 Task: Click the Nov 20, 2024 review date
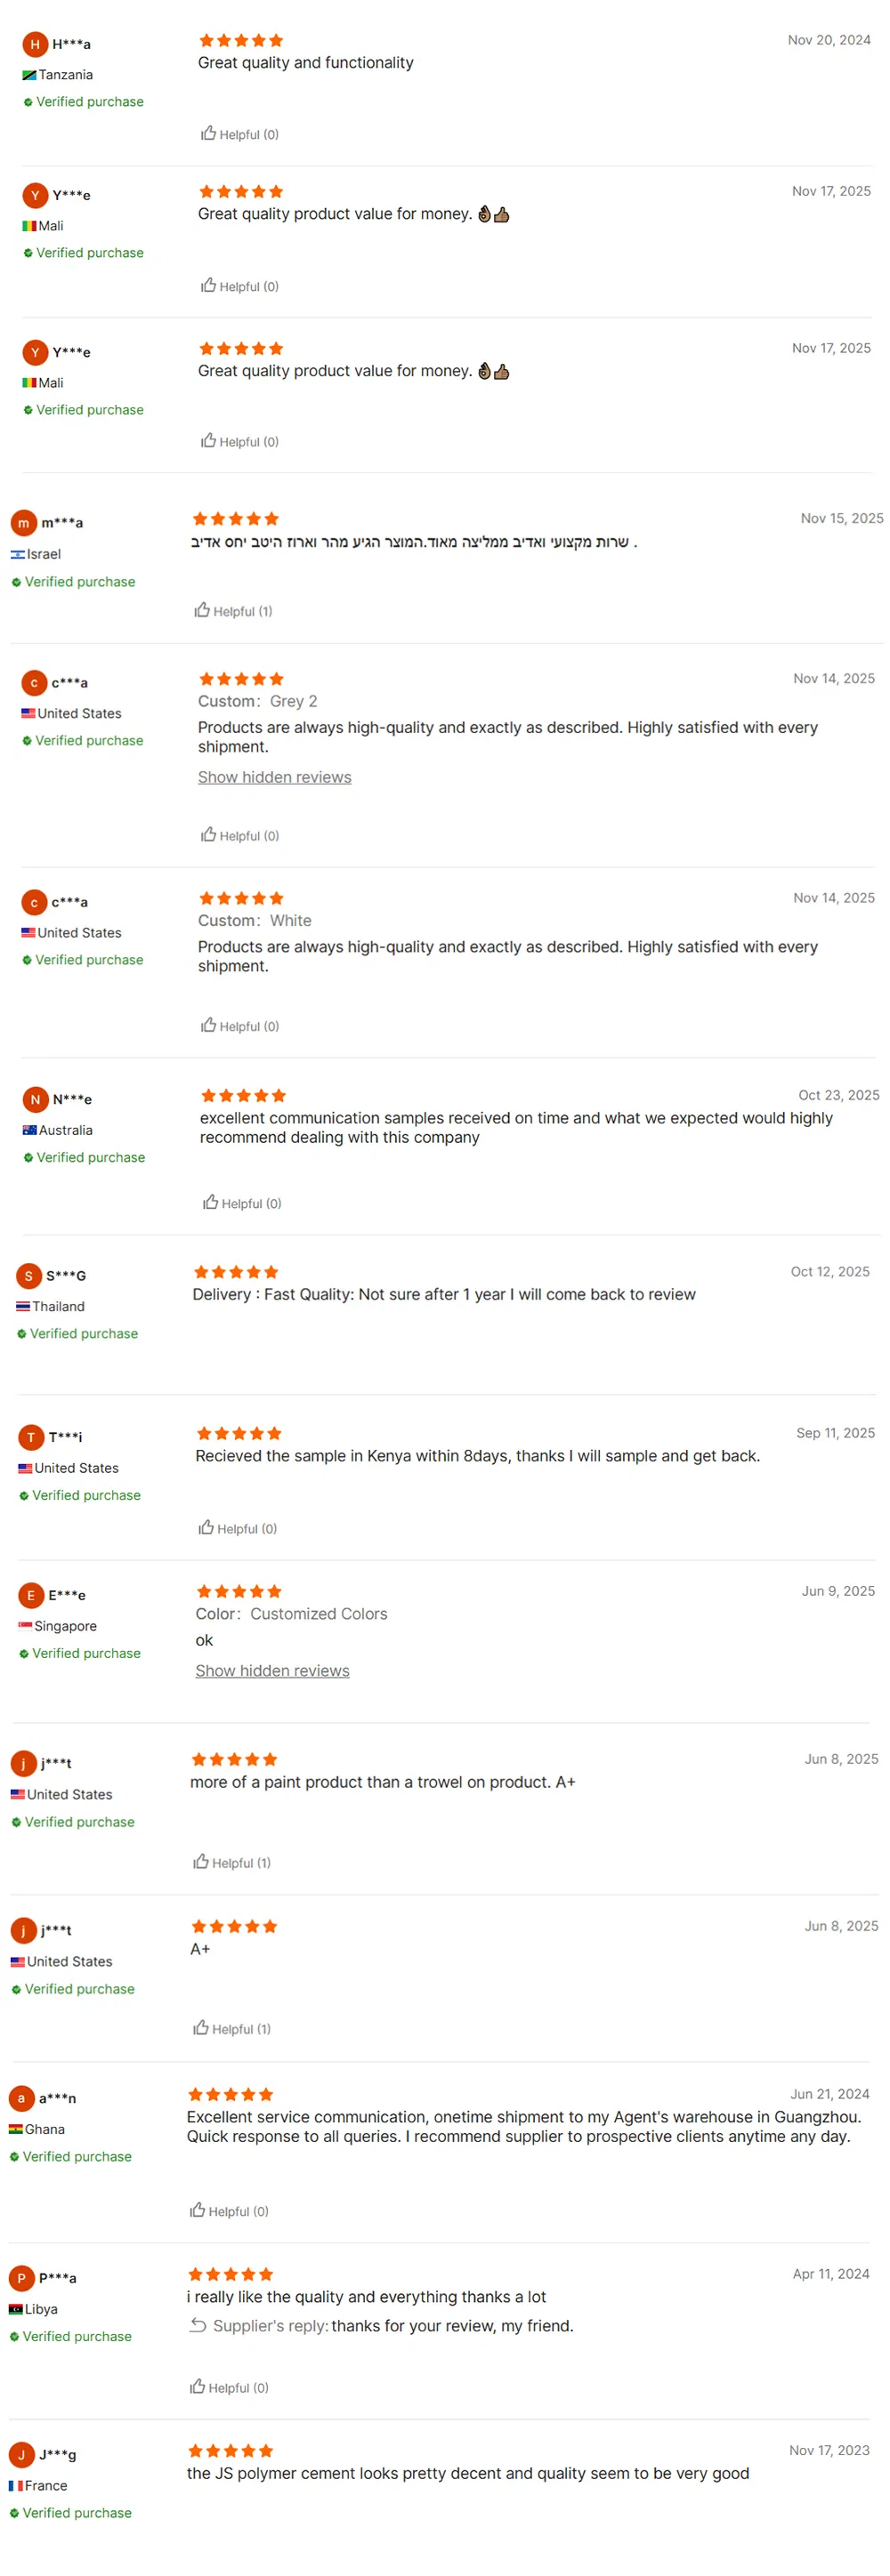pos(828,40)
